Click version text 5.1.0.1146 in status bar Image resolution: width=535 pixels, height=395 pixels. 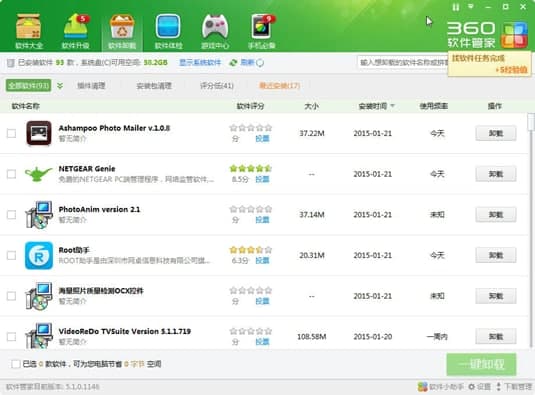point(82,387)
